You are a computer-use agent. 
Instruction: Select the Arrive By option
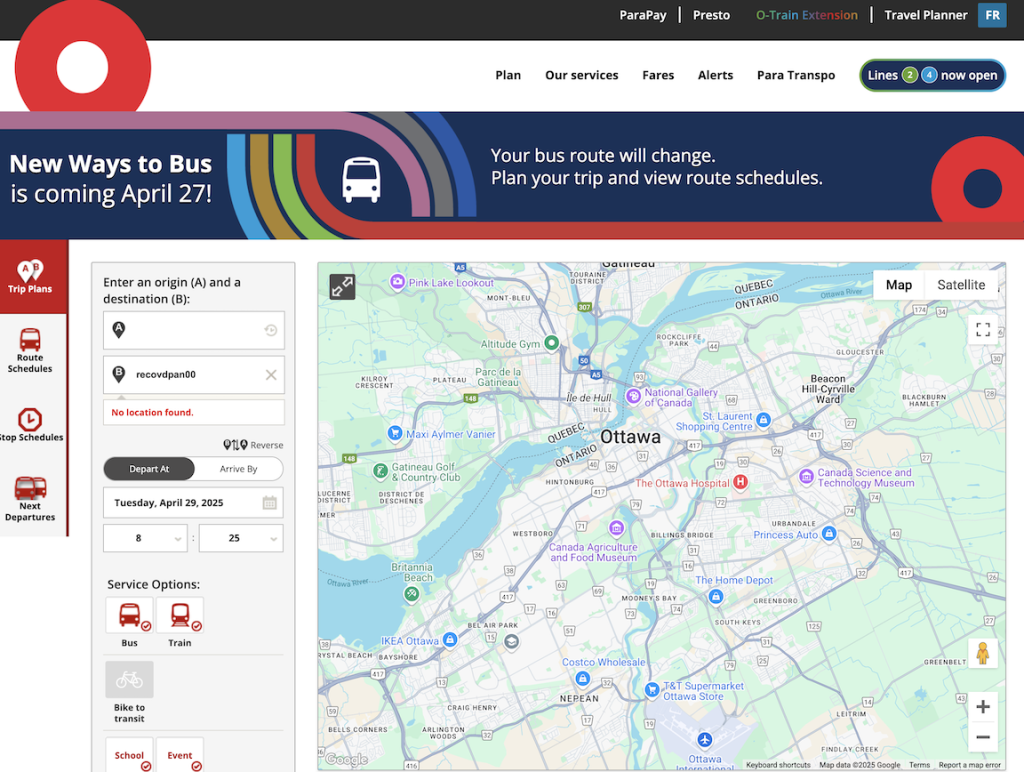point(238,469)
